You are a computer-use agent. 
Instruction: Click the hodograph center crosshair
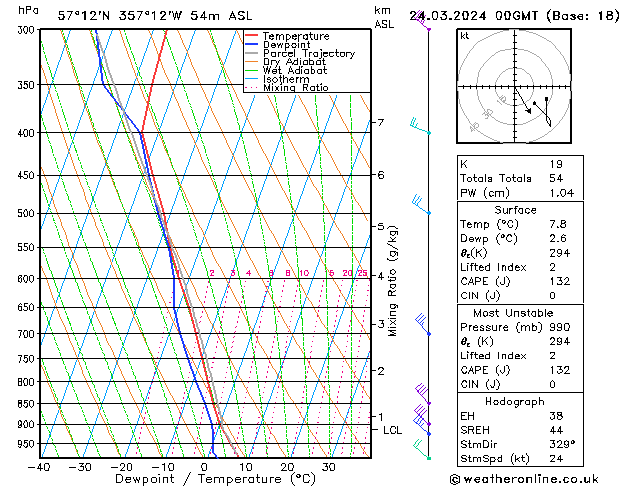509,88
